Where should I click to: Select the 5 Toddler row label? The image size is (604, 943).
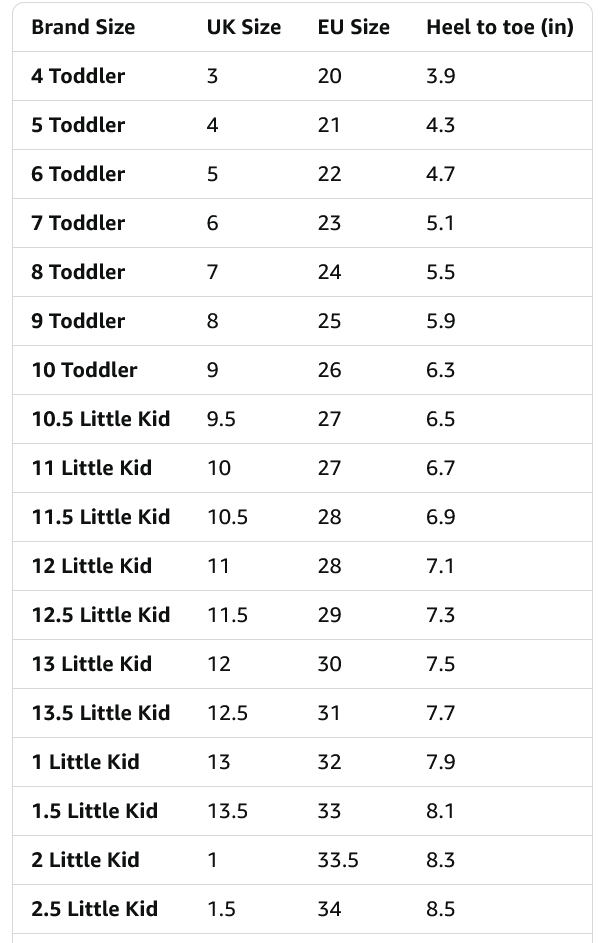[78, 125]
